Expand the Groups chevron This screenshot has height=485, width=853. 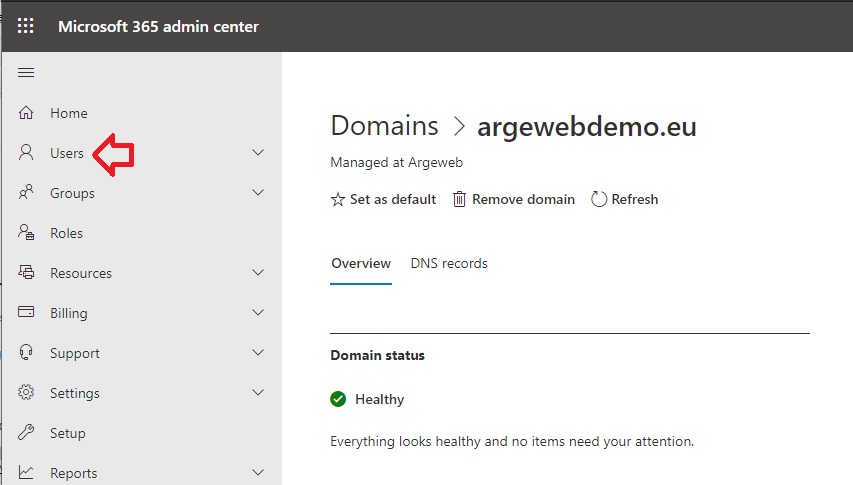258,192
